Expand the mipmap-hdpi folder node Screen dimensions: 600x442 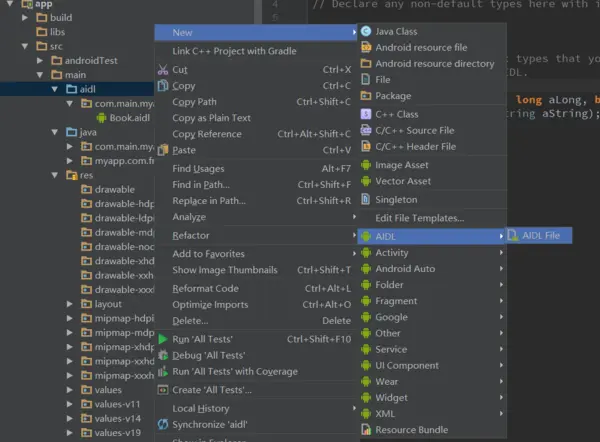70,318
